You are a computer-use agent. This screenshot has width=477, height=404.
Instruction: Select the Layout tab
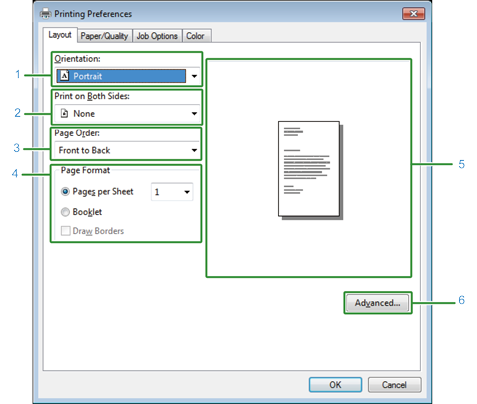pyautogui.click(x=60, y=35)
